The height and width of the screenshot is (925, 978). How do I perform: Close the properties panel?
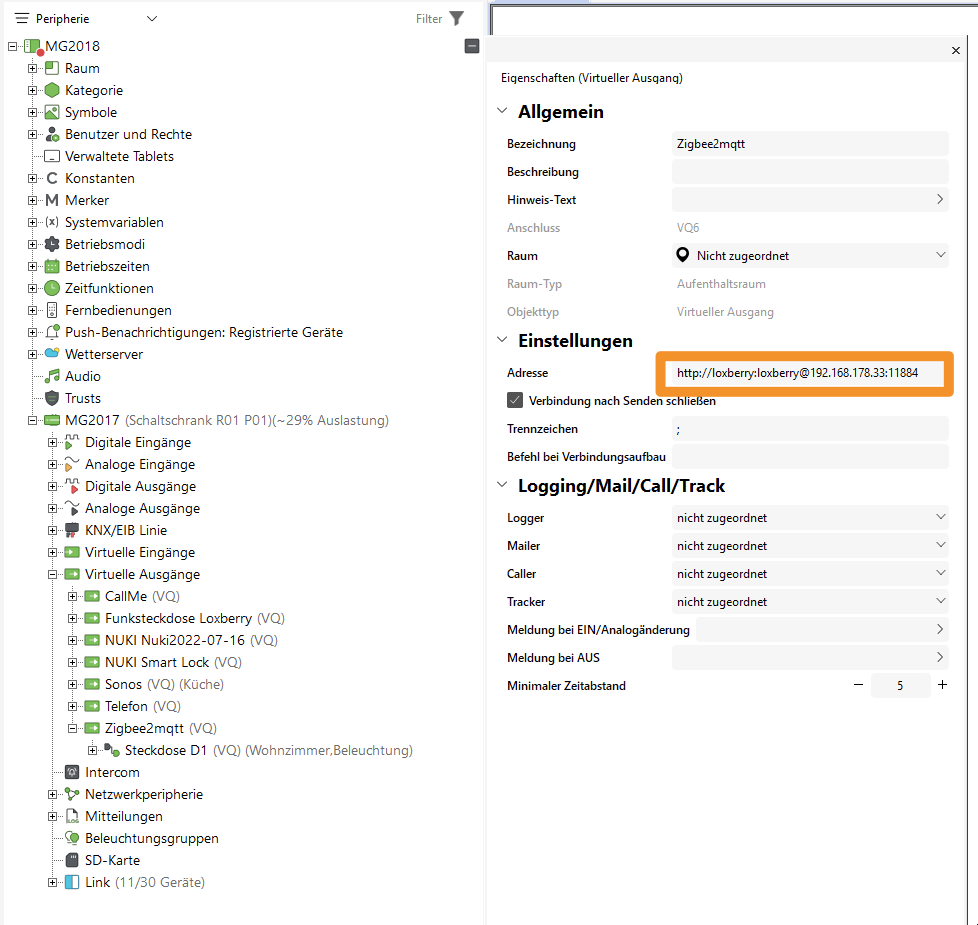pyautogui.click(x=956, y=51)
